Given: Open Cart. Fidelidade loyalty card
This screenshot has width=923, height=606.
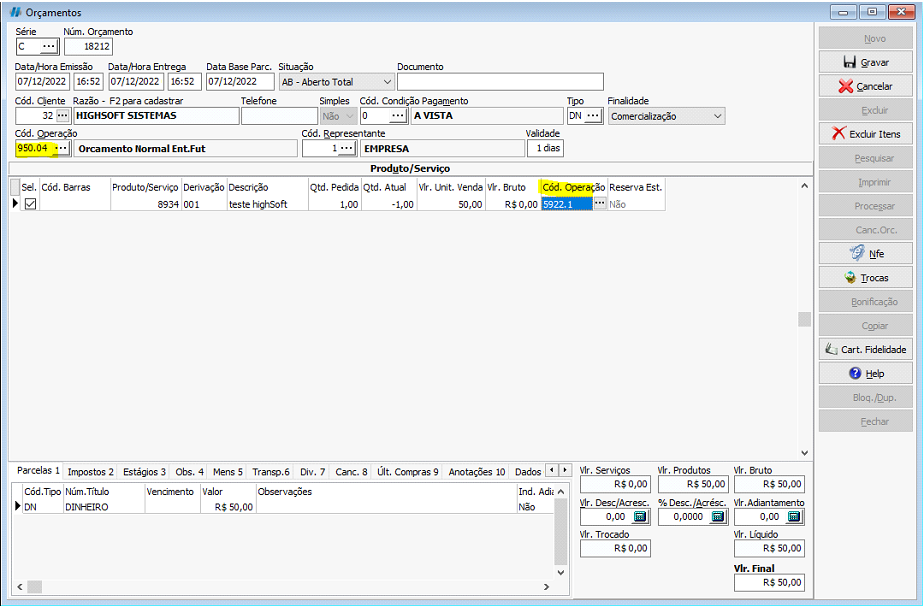Looking at the screenshot, I should pos(866,350).
